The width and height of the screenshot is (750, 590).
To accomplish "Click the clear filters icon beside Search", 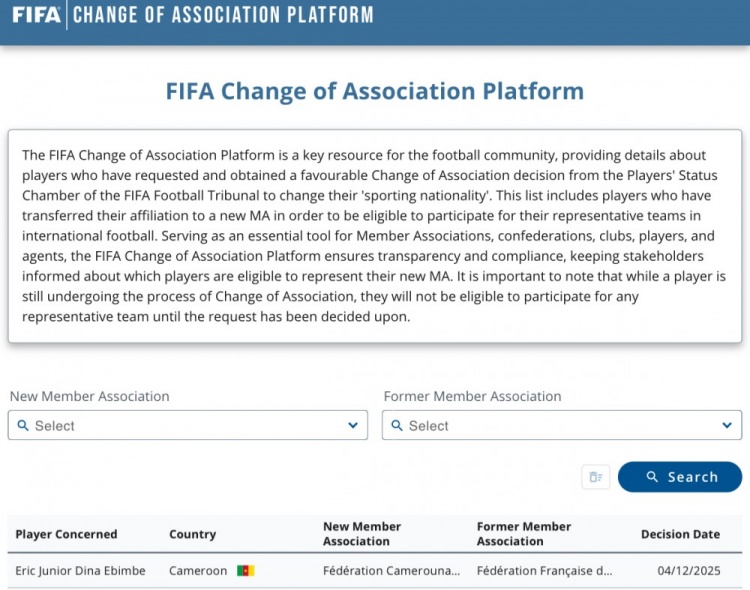I will 596,477.
